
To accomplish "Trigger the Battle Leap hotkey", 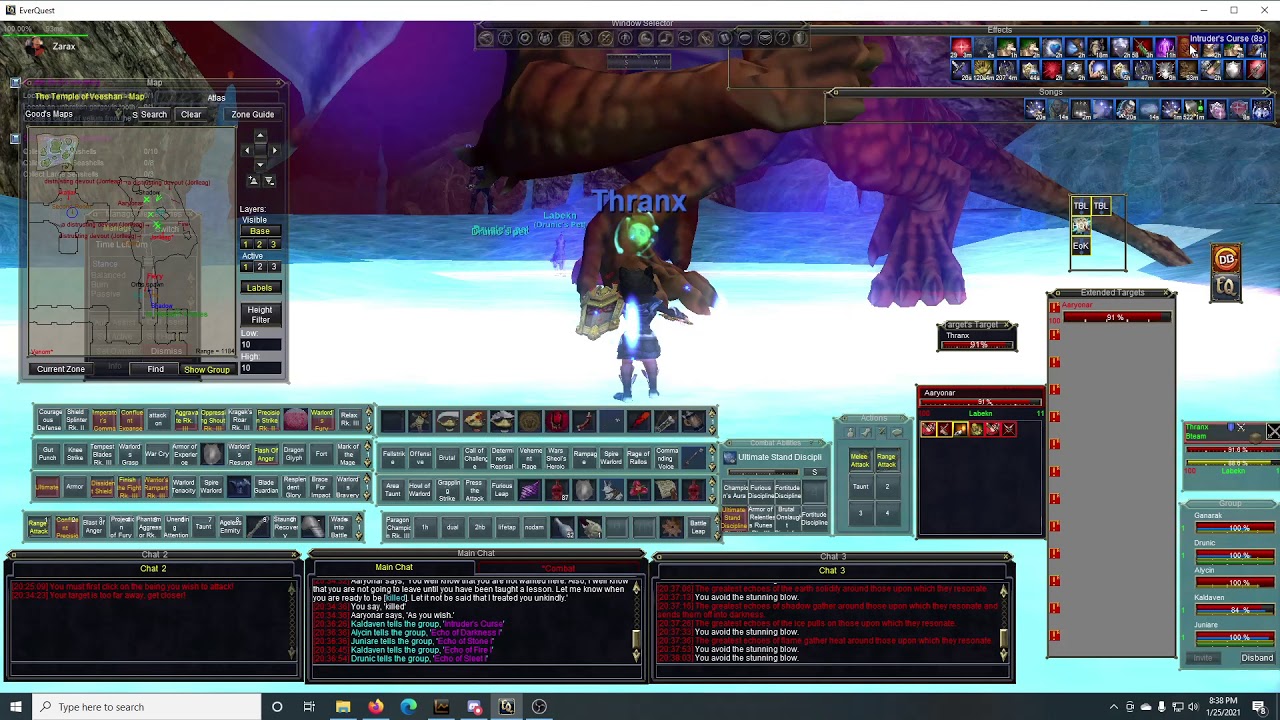I will tap(698, 526).
